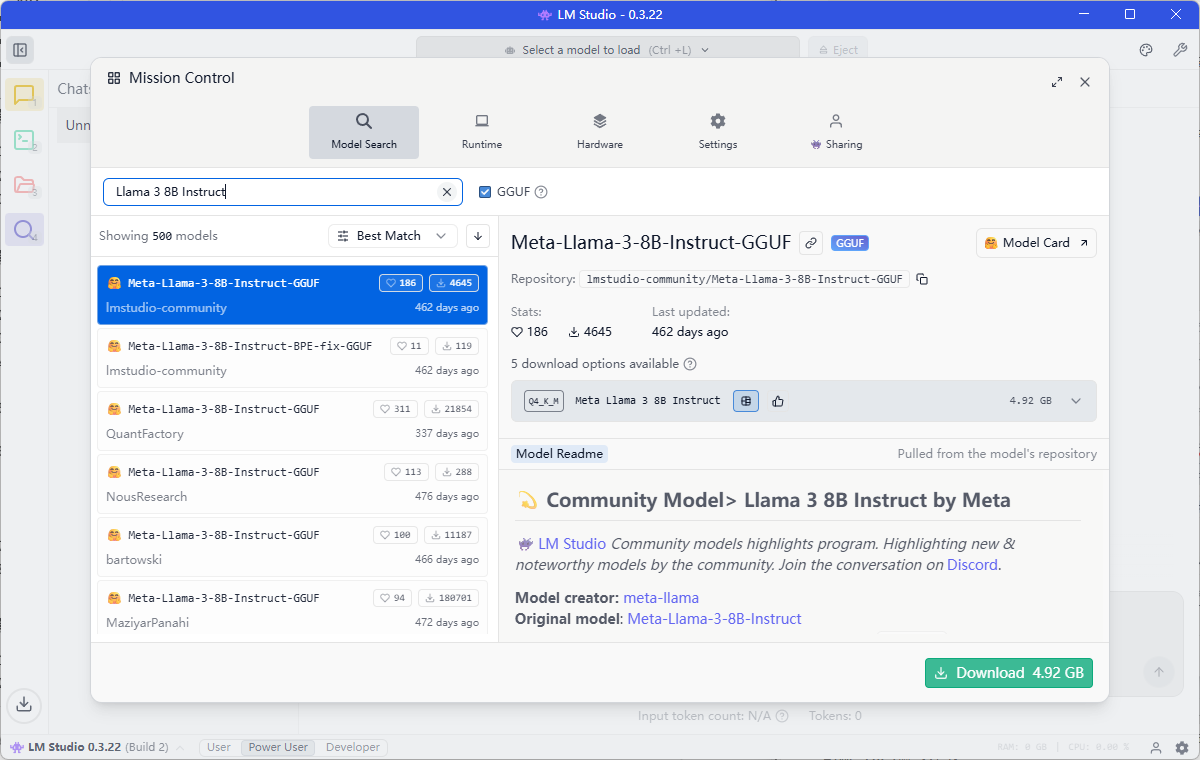
Task: Open user icon in status bar
Action: click(x=1156, y=747)
